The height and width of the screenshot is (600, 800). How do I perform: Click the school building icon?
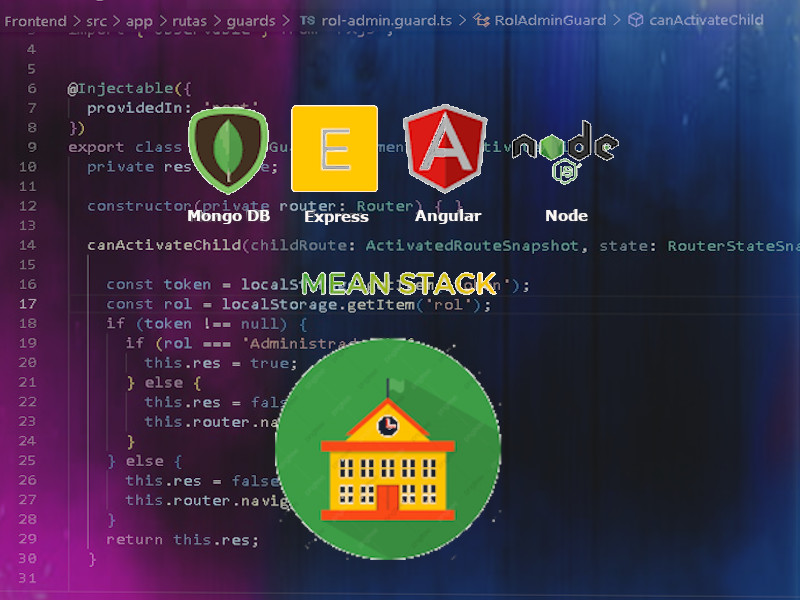point(388,449)
